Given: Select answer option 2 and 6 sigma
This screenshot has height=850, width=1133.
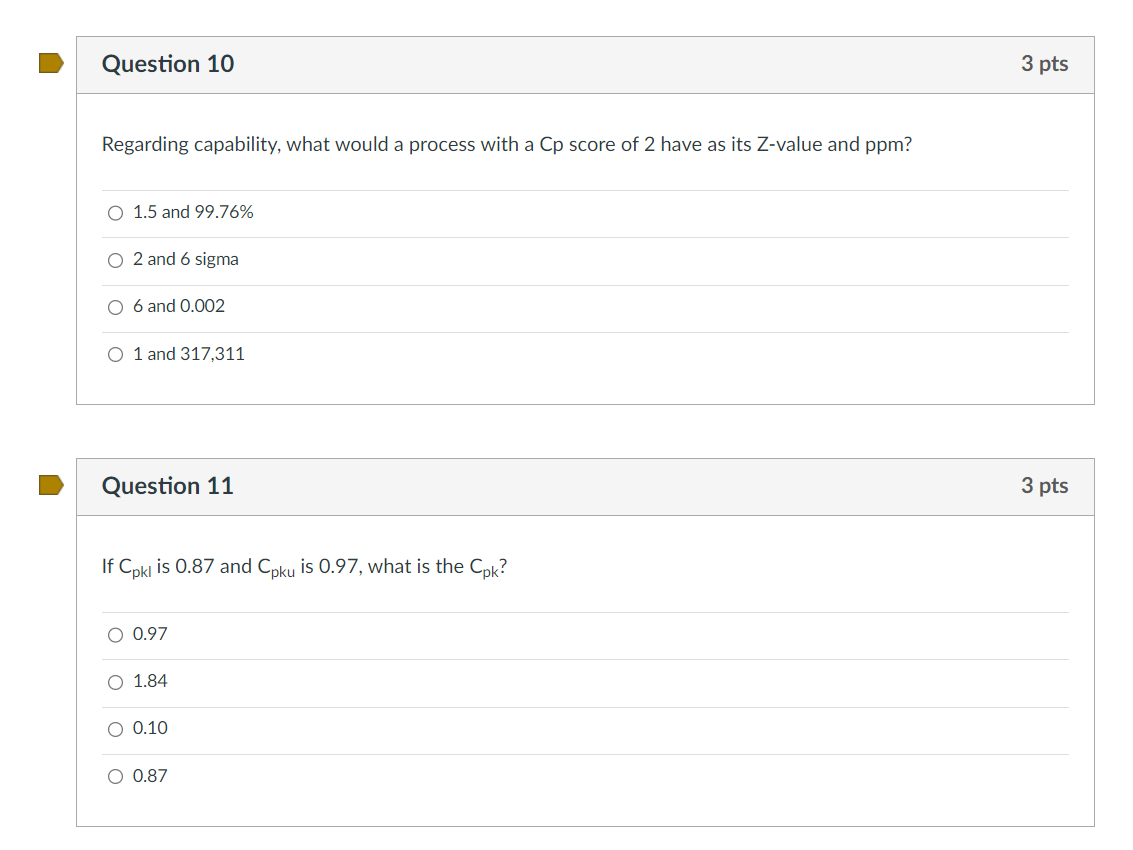Looking at the screenshot, I should pos(115,260).
